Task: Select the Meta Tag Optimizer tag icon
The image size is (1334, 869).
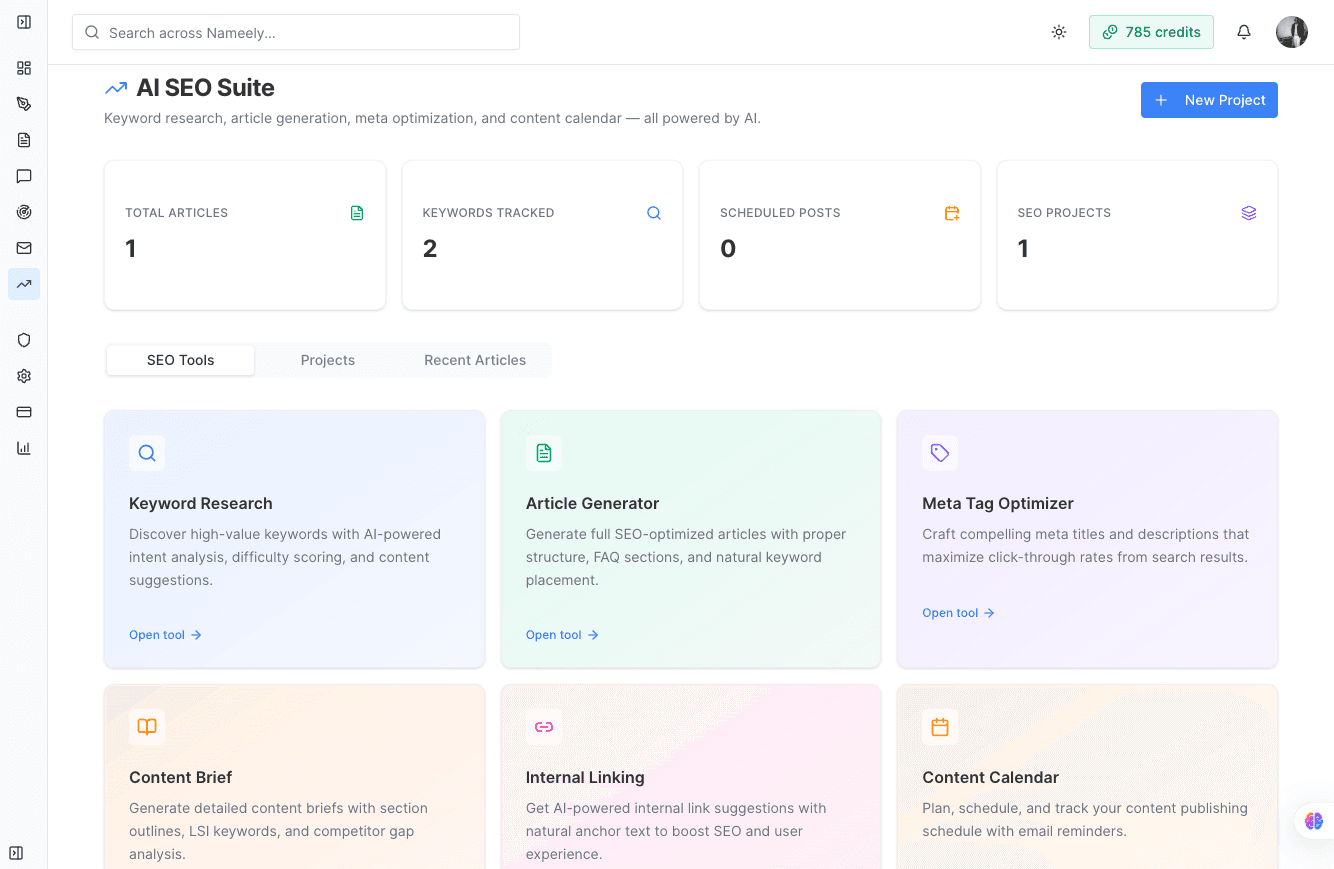Action: coord(940,453)
